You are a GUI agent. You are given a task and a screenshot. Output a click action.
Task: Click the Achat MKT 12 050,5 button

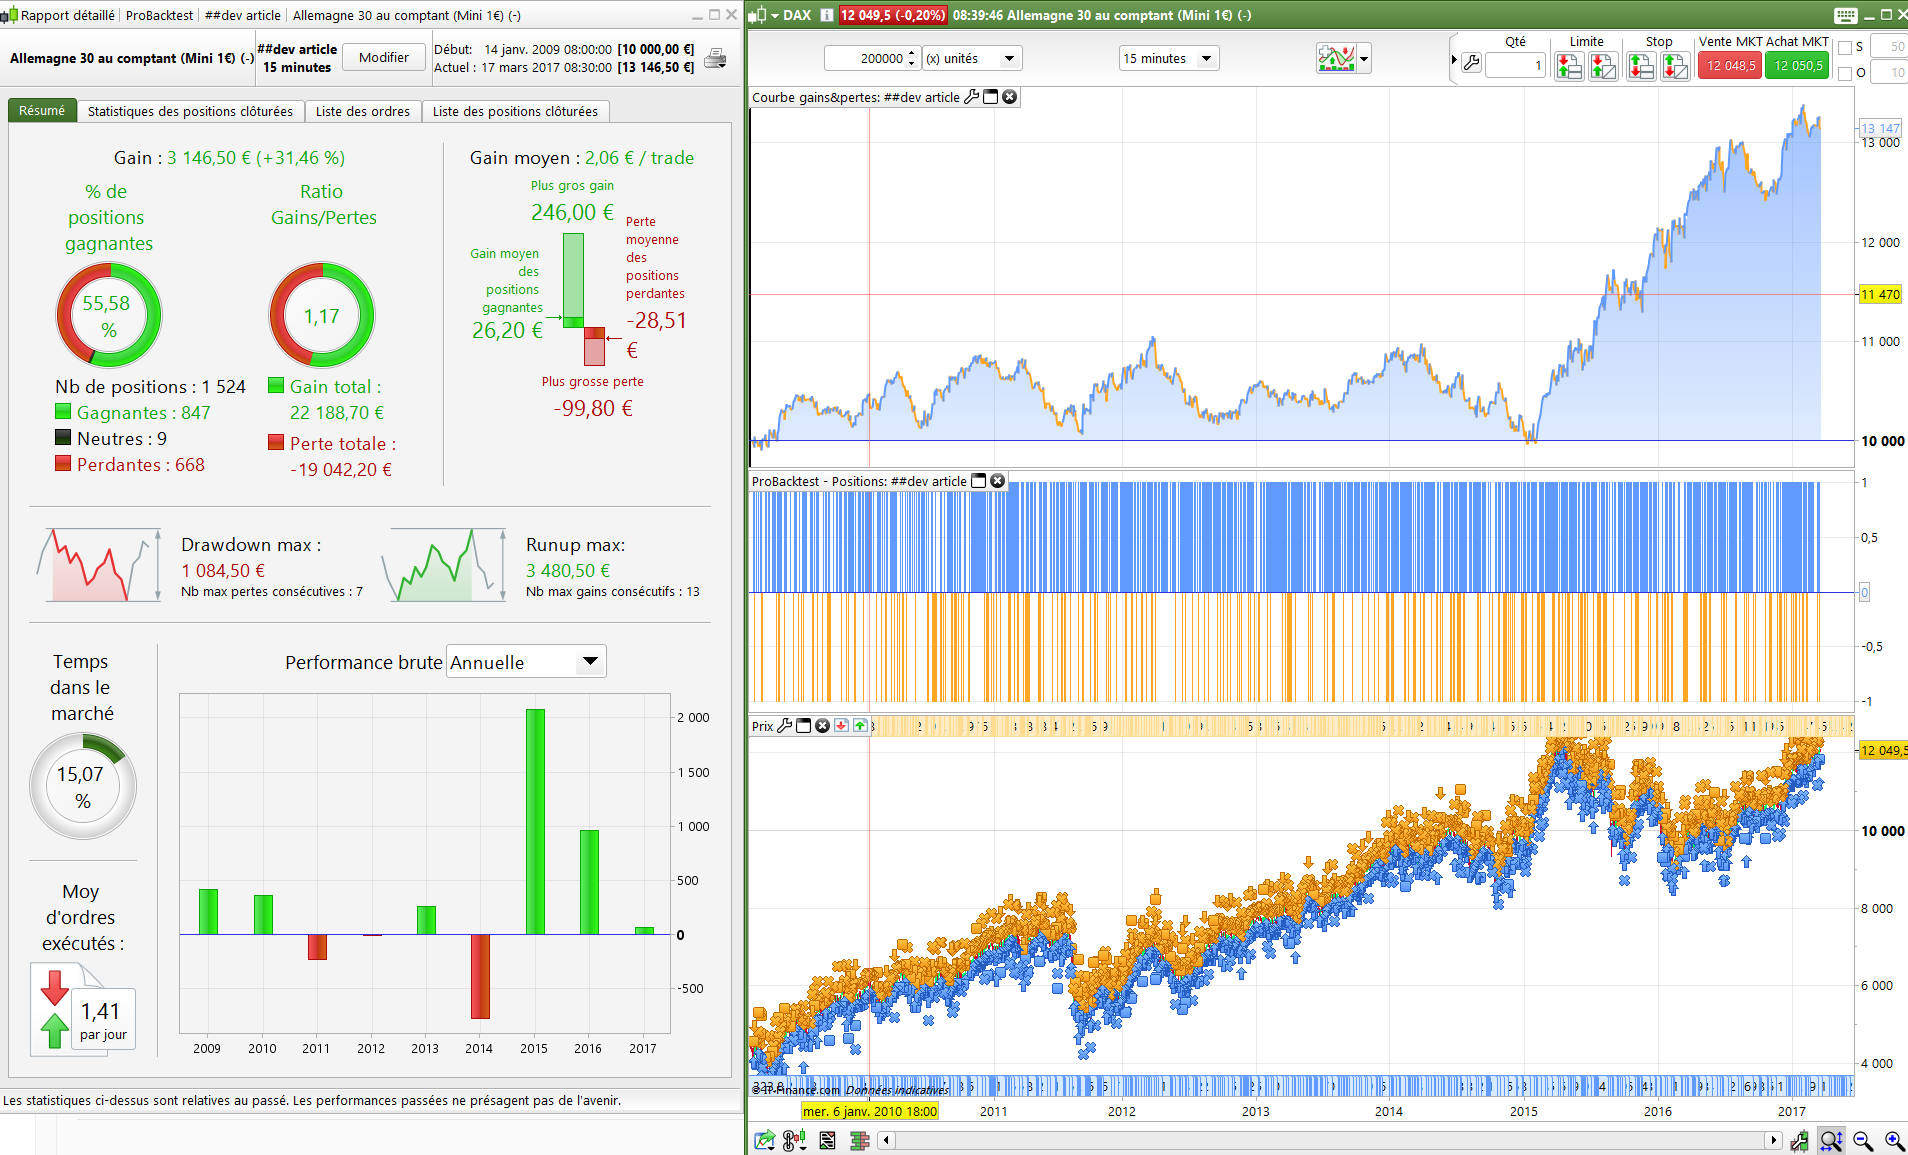coord(1798,65)
